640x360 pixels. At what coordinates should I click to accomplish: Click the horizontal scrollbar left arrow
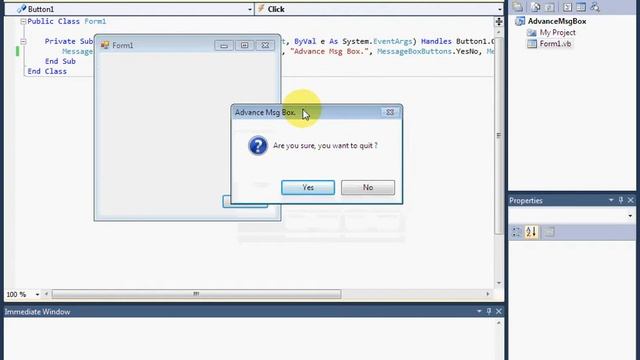[x=46, y=294]
